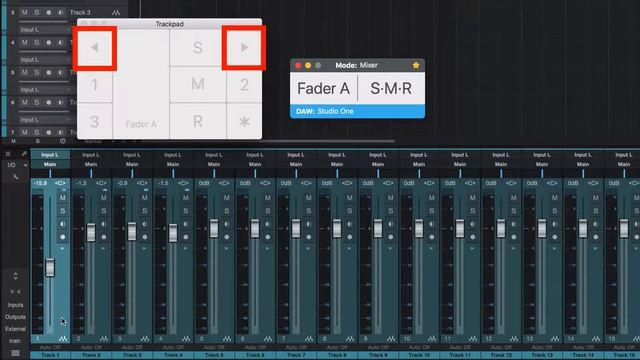Click channel 1 volume fader knob

[50, 268]
